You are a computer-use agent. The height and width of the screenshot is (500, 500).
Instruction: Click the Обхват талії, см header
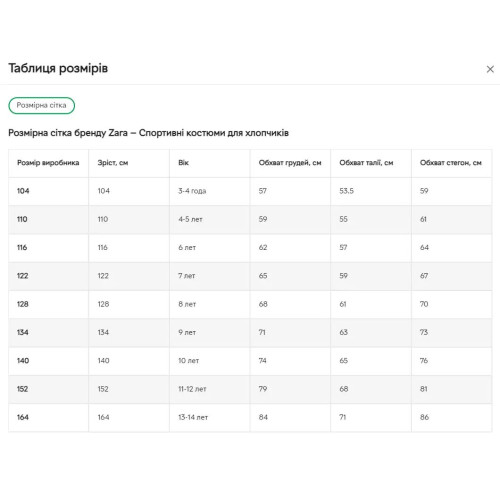(x=366, y=163)
